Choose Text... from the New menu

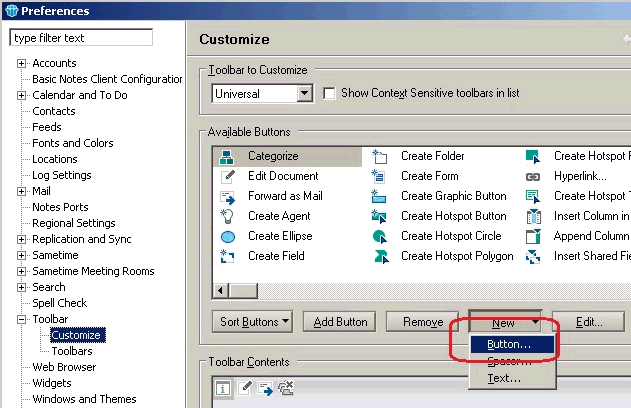point(503,379)
